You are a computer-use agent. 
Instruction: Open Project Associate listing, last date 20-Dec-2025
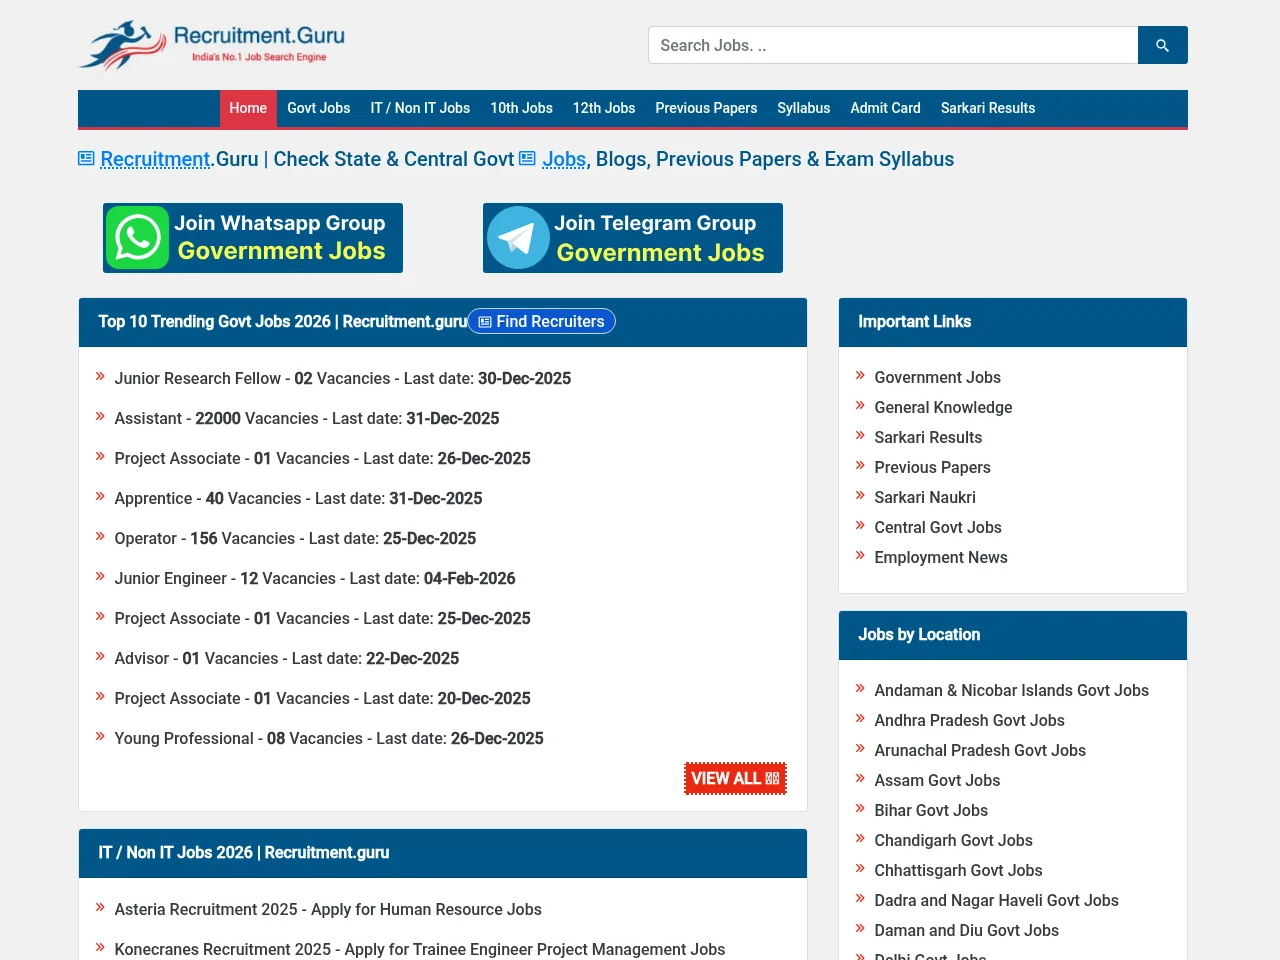point(322,698)
